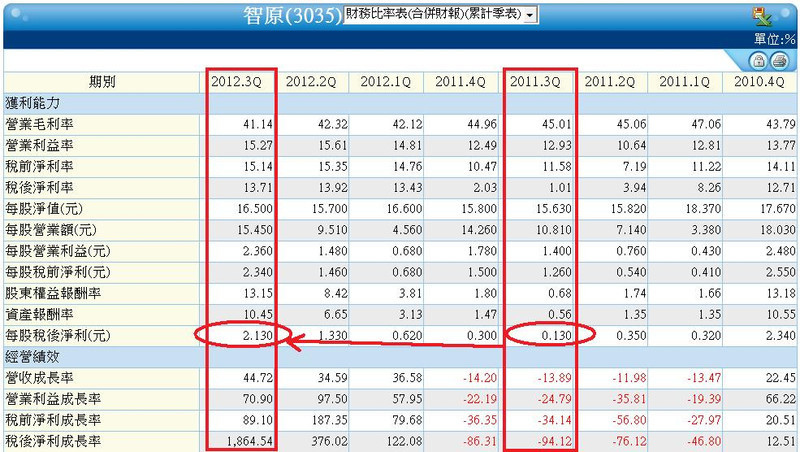
Task: Click the printer icon button
Action: pos(779,61)
